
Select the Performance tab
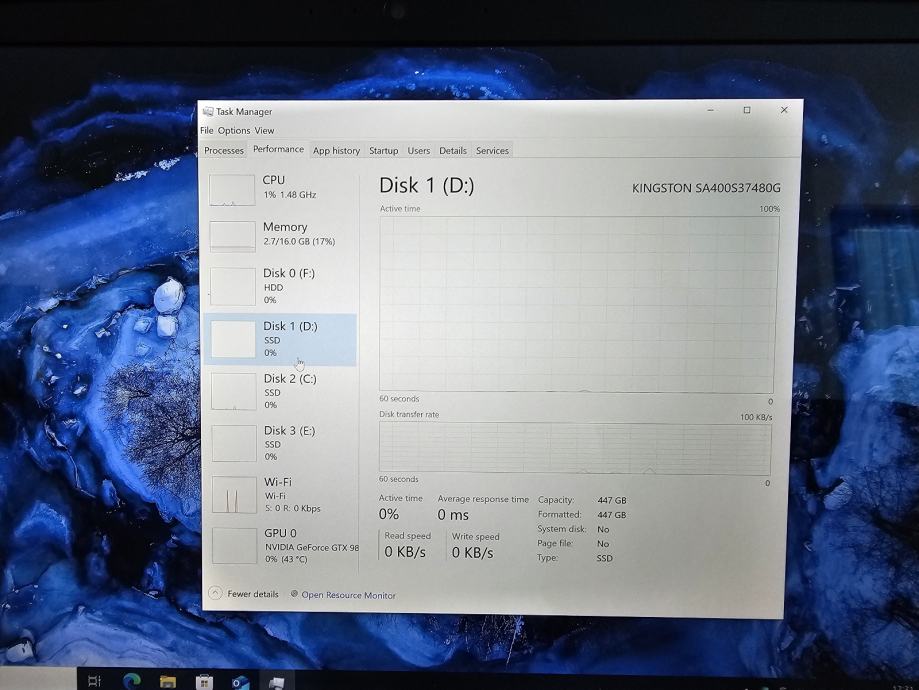click(x=278, y=149)
